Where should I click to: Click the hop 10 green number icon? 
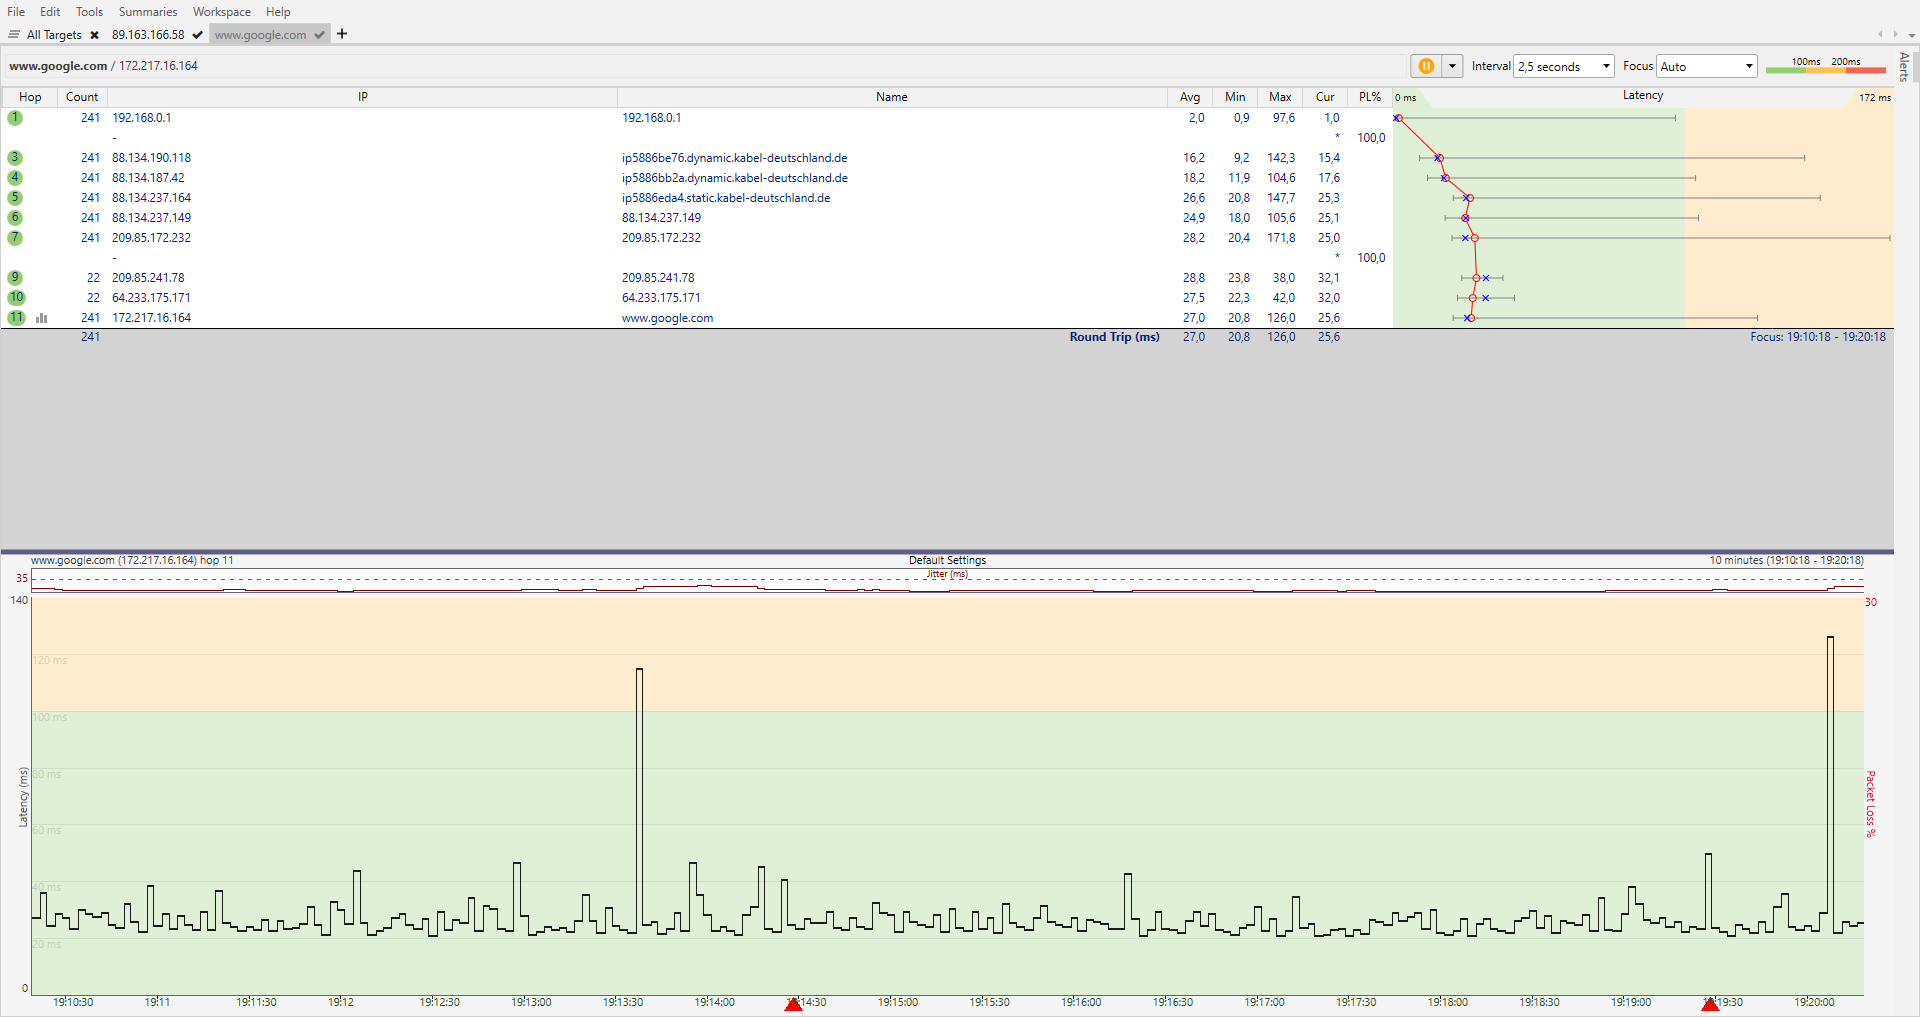[x=16, y=298]
